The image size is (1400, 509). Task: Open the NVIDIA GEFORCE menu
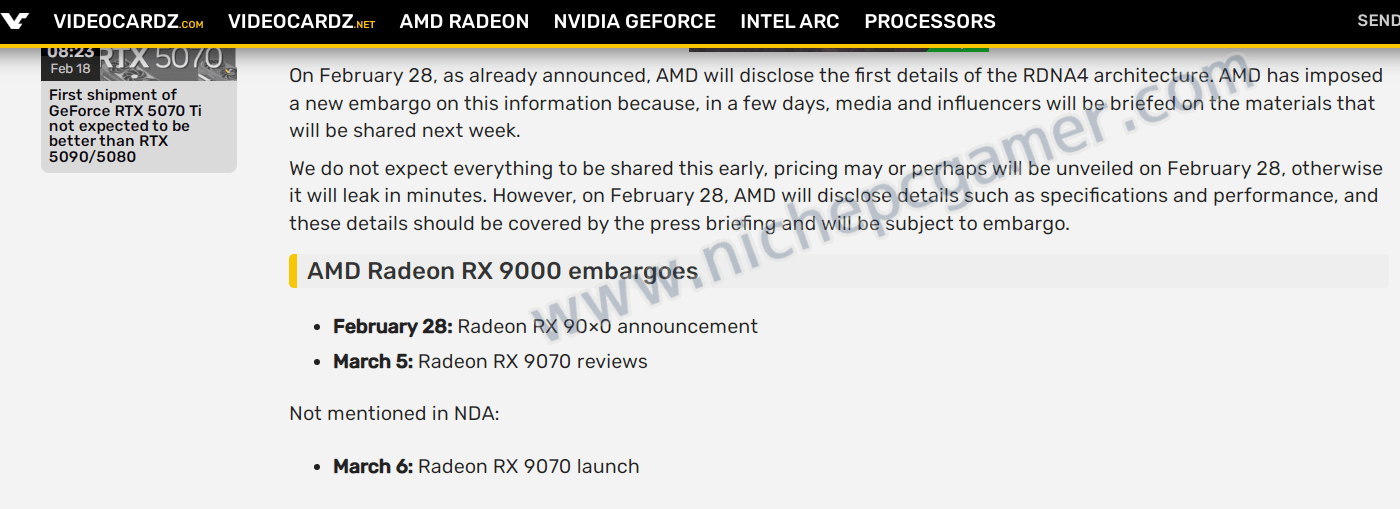coord(635,21)
